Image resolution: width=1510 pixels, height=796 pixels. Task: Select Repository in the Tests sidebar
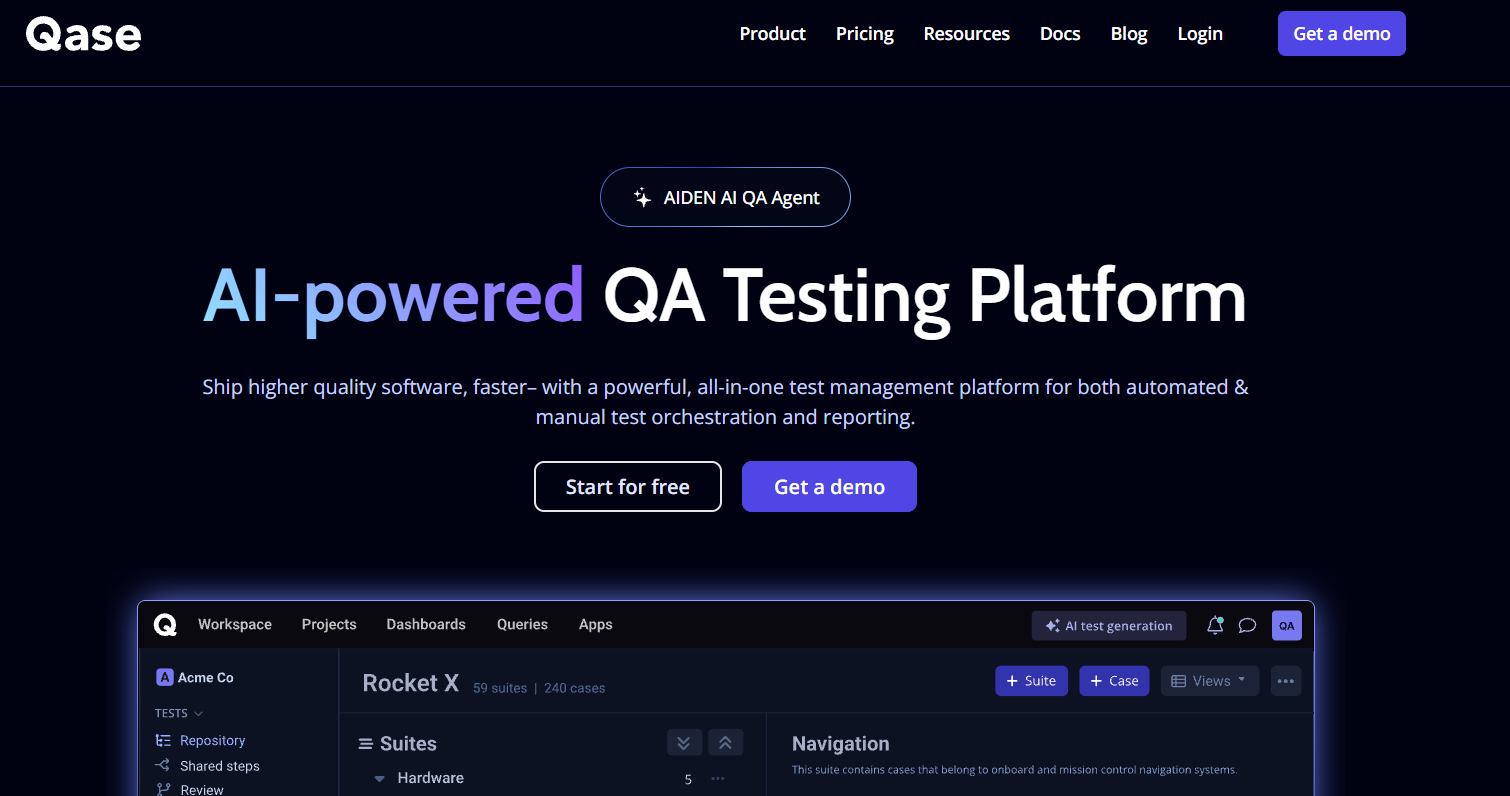click(x=211, y=740)
